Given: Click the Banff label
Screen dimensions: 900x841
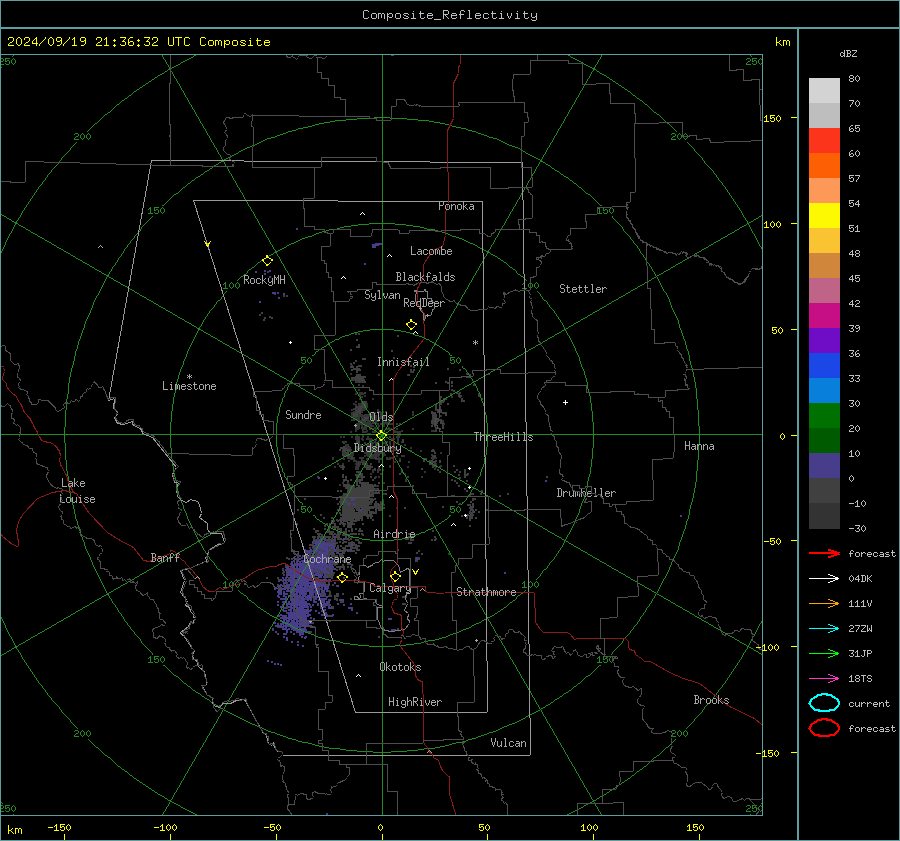Looking at the screenshot, I should click(x=165, y=558).
